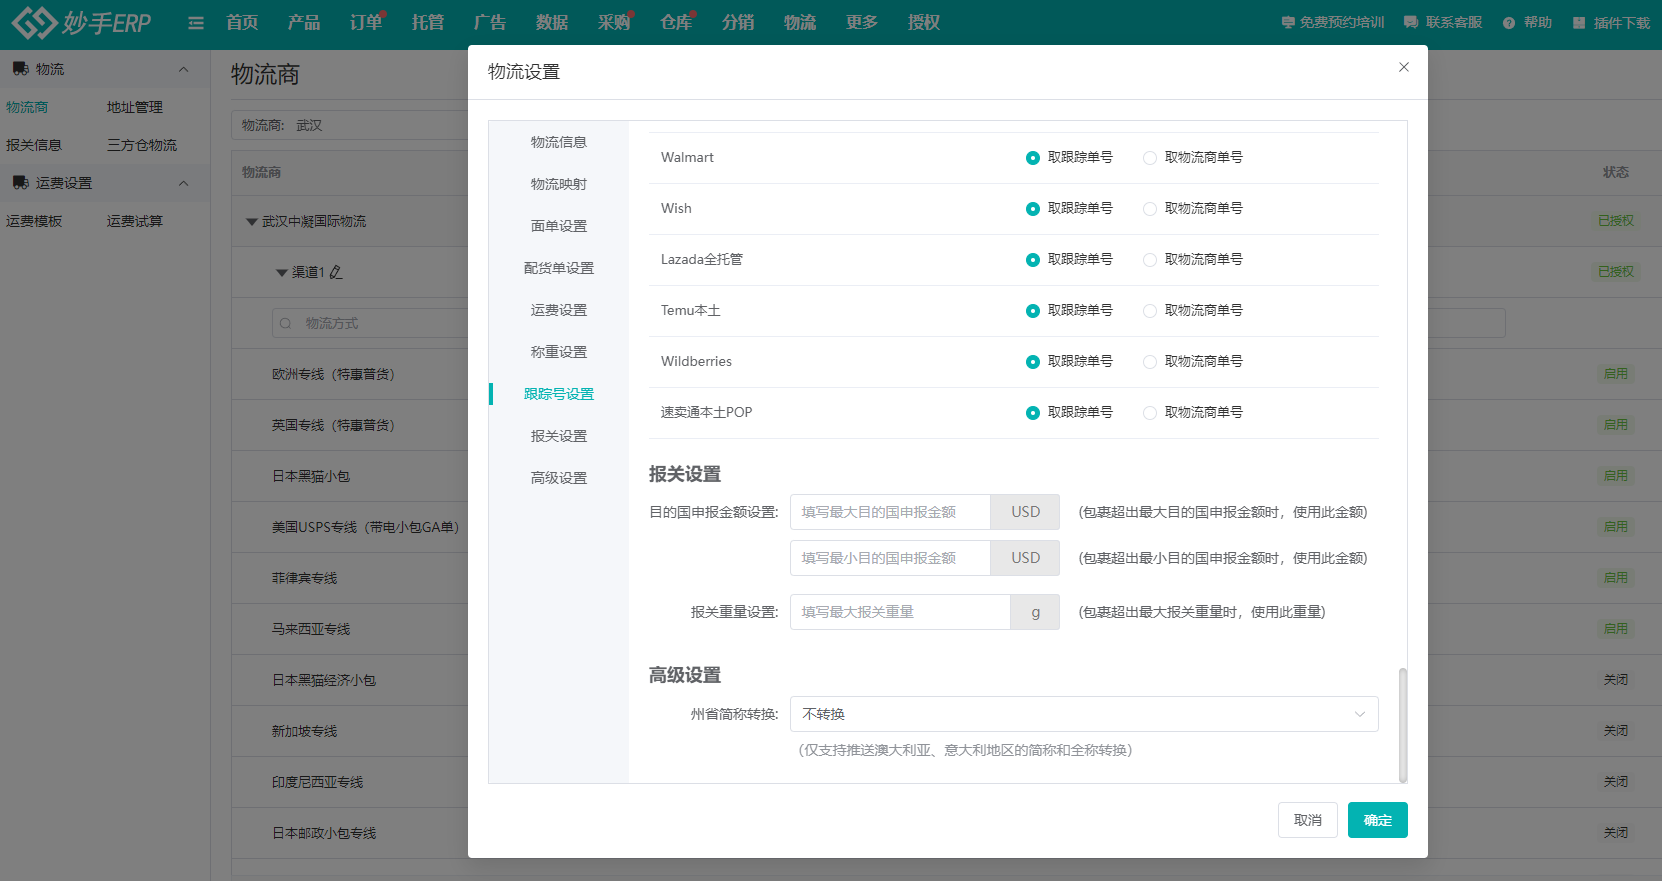
Task: Collapse the 渠道1 tree node
Action: point(282,273)
